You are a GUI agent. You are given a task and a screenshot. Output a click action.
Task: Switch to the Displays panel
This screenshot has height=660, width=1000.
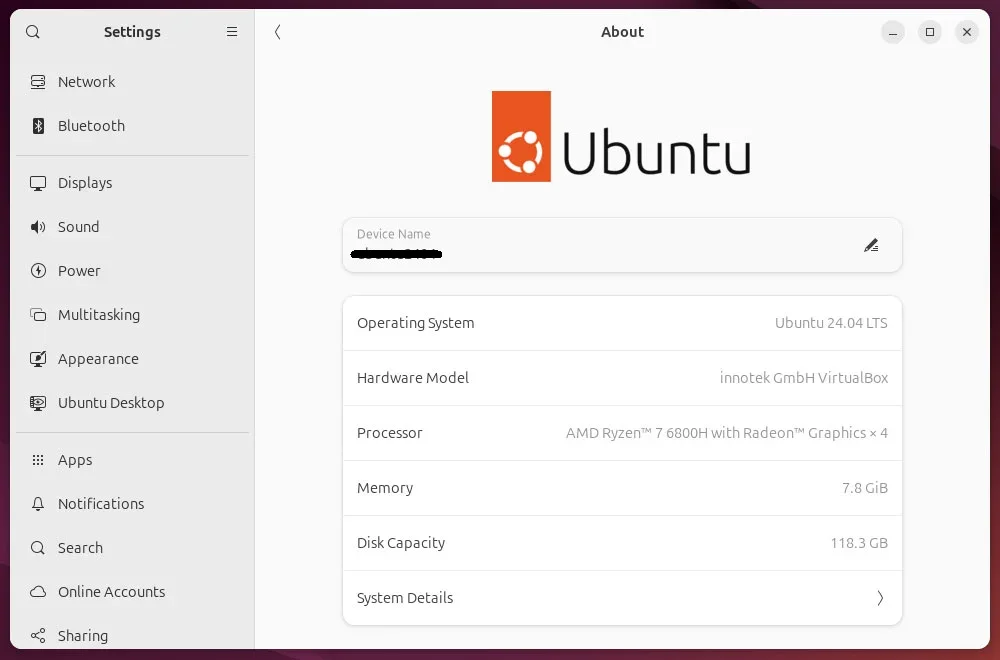[x=132, y=183]
